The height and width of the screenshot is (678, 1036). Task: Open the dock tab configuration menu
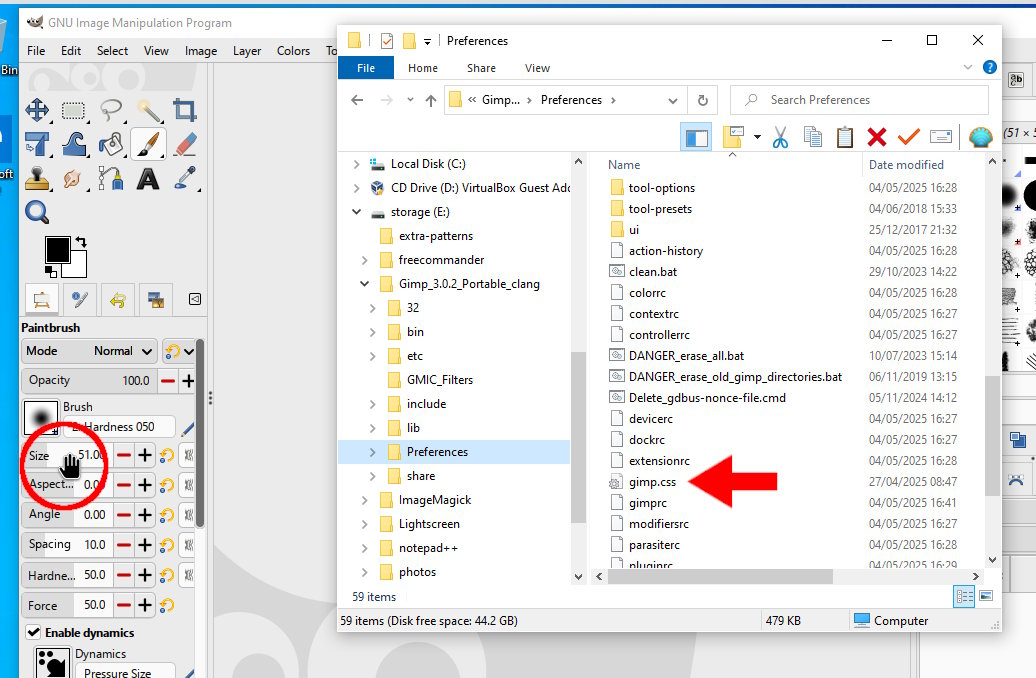pyautogui.click(x=195, y=299)
